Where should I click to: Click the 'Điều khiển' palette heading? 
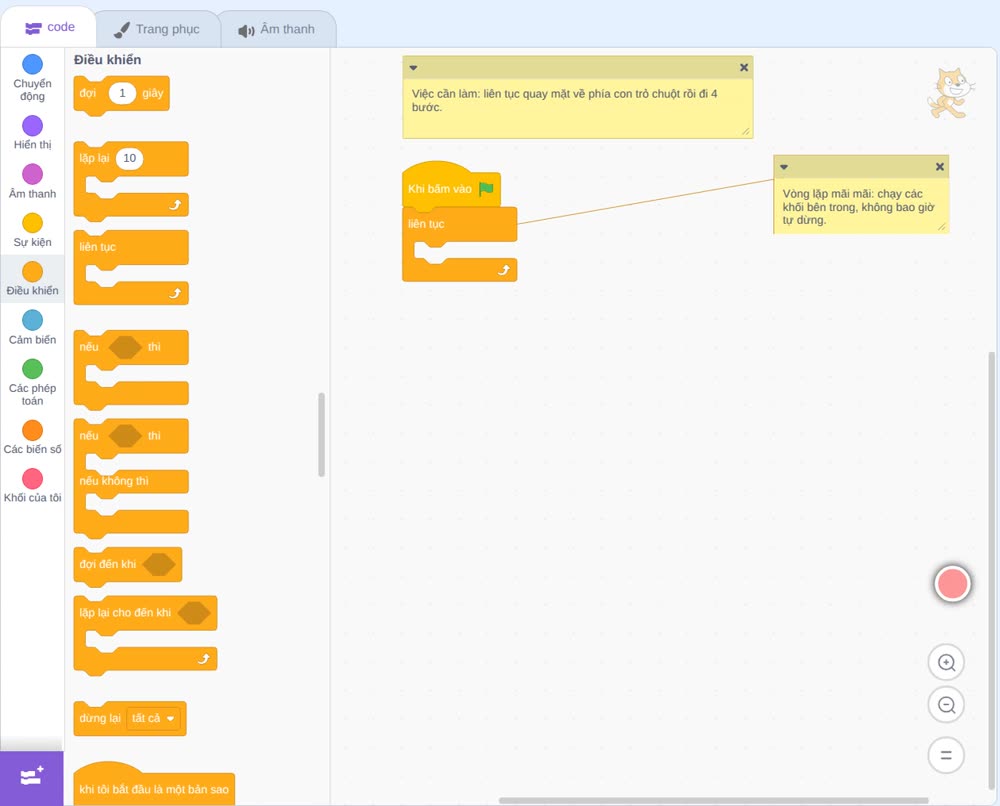[108, 60]
